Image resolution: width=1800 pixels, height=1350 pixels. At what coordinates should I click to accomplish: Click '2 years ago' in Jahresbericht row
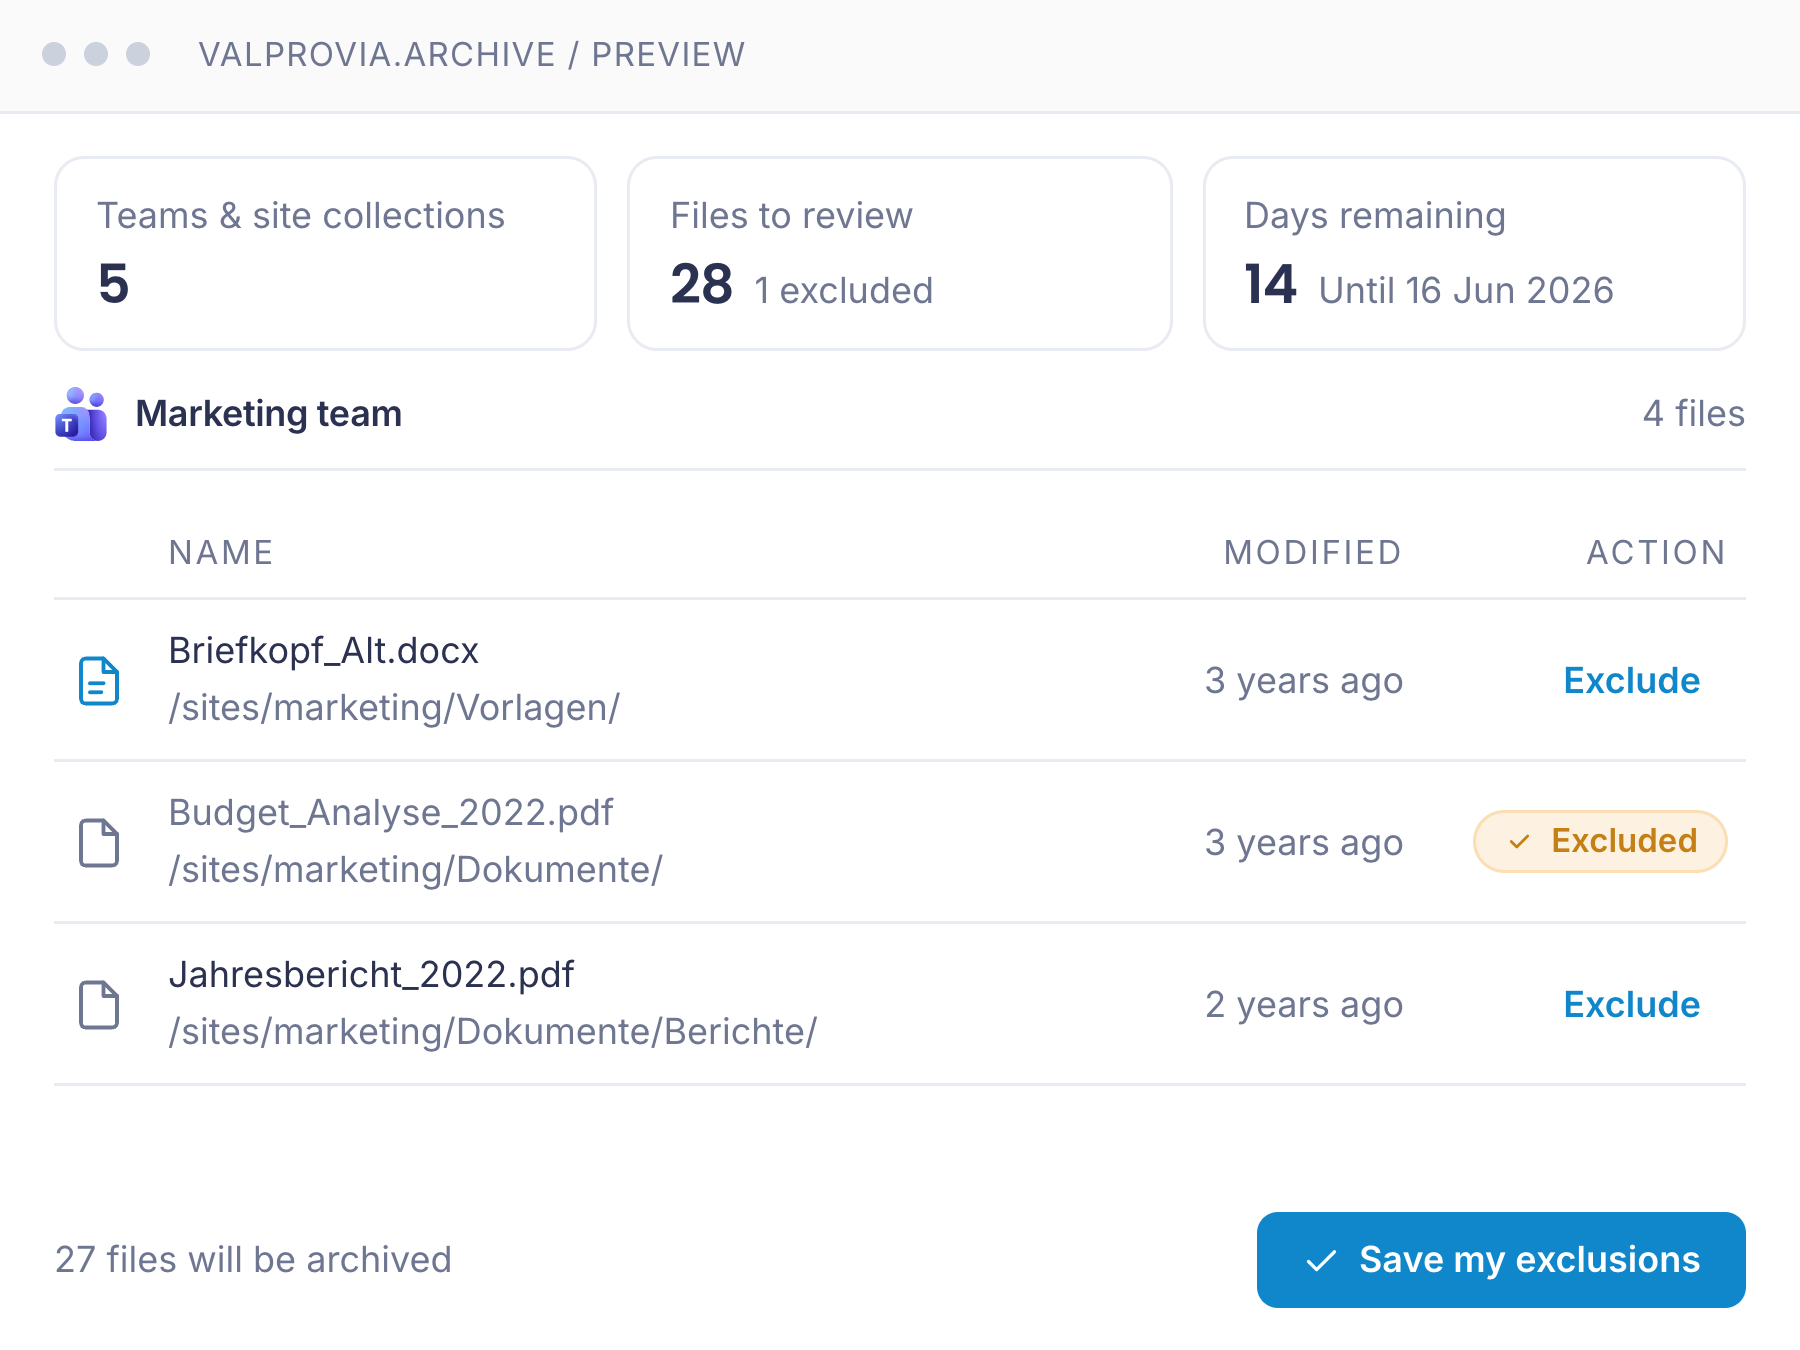coord(1304,1005)
